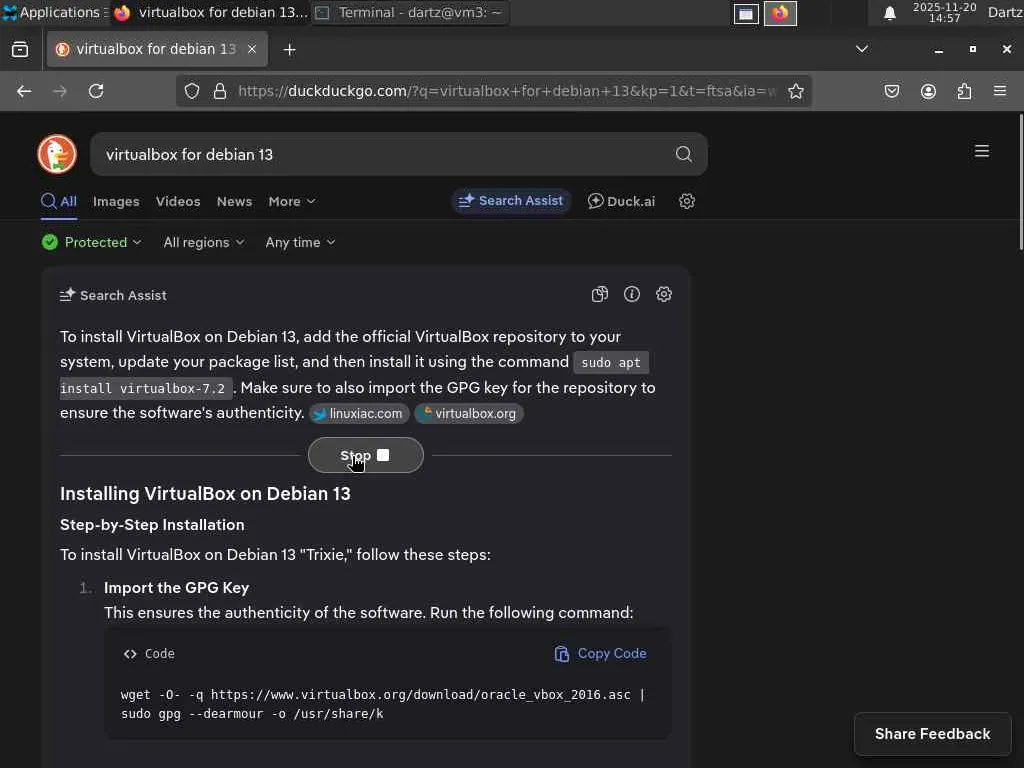Close the virtualbox for debian 13 tab
1024x768 pixels.
251,49
